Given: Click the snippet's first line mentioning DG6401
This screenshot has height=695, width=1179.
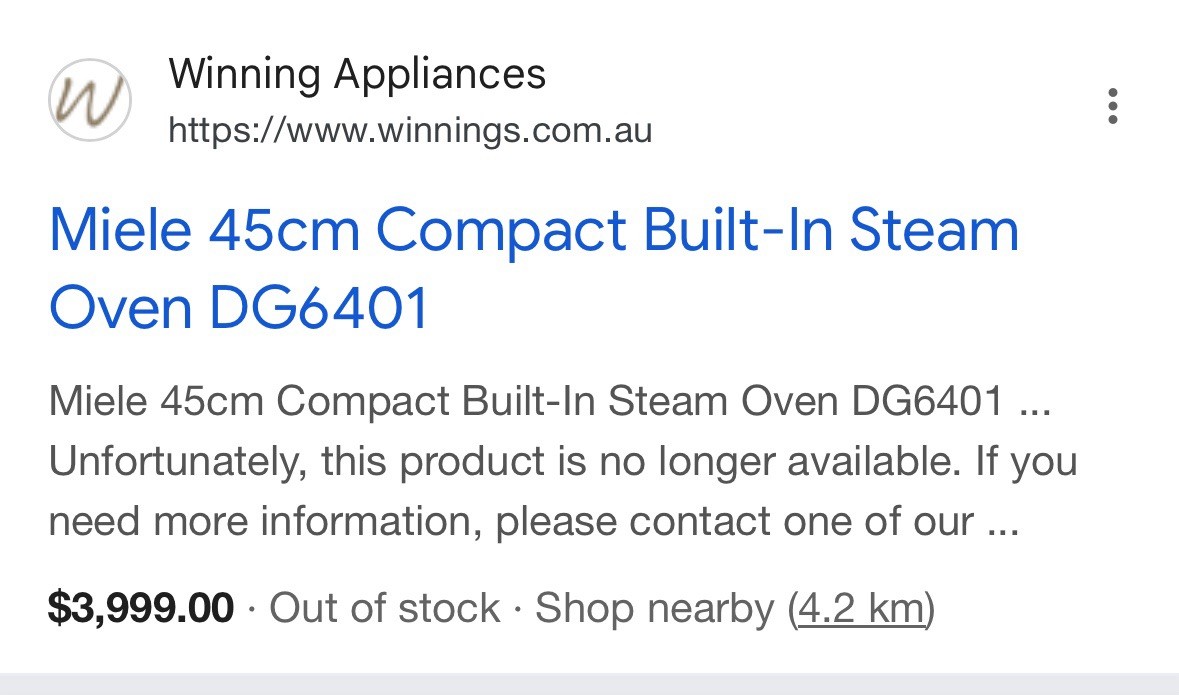Looking at the screenshot, I should coord(550,400).
